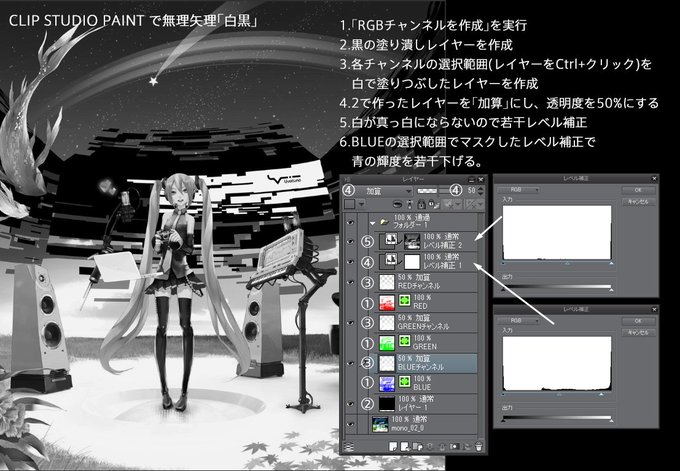Click the folder icon of フォルダー 1
Image resolution: width=680 pixels, height=471 pixels.
pyautogui.click(x=384, y=222)
